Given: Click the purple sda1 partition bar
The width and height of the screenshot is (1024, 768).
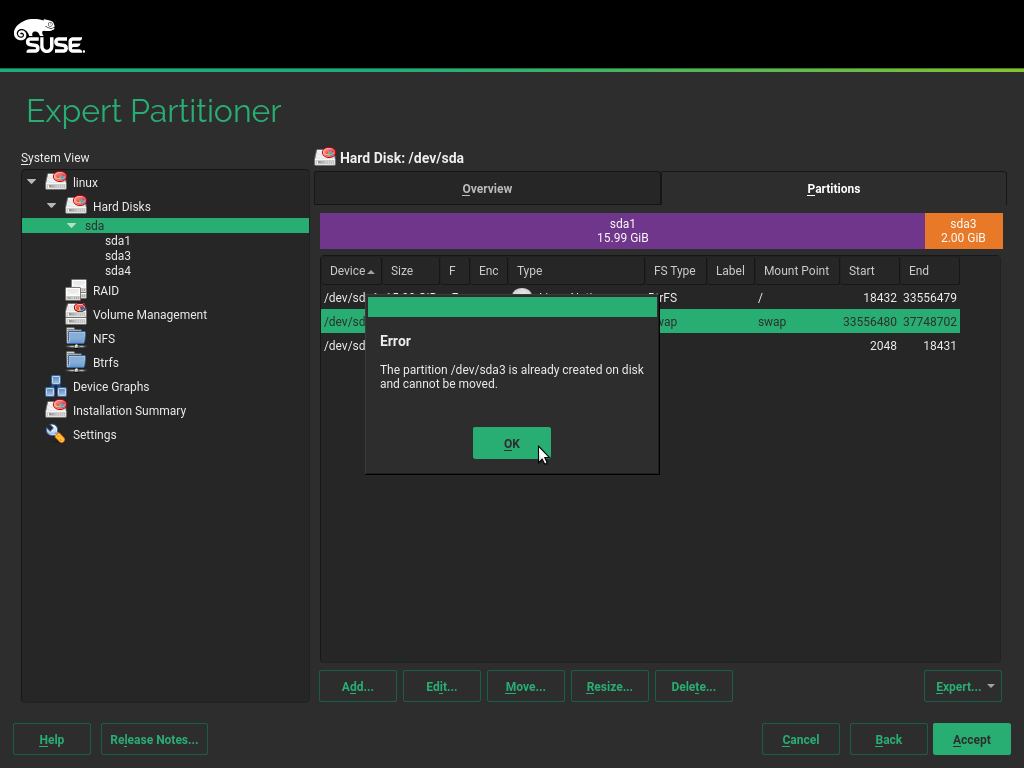Looking at the screenshot, I should 622,231.
